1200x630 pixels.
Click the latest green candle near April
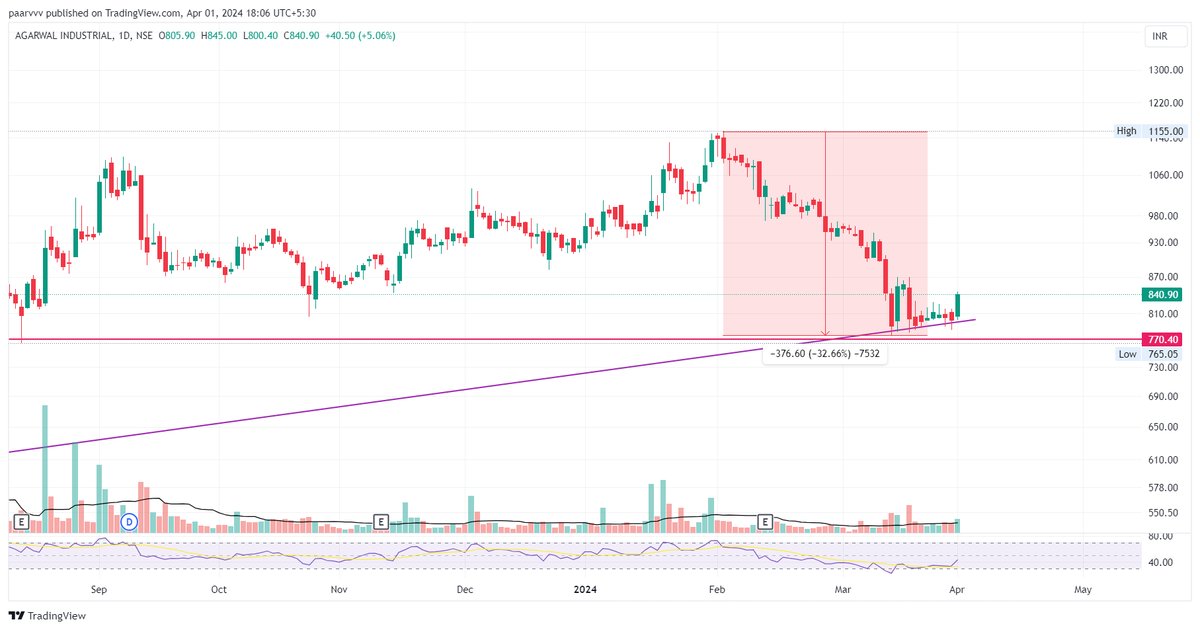[x=958, y=305]
